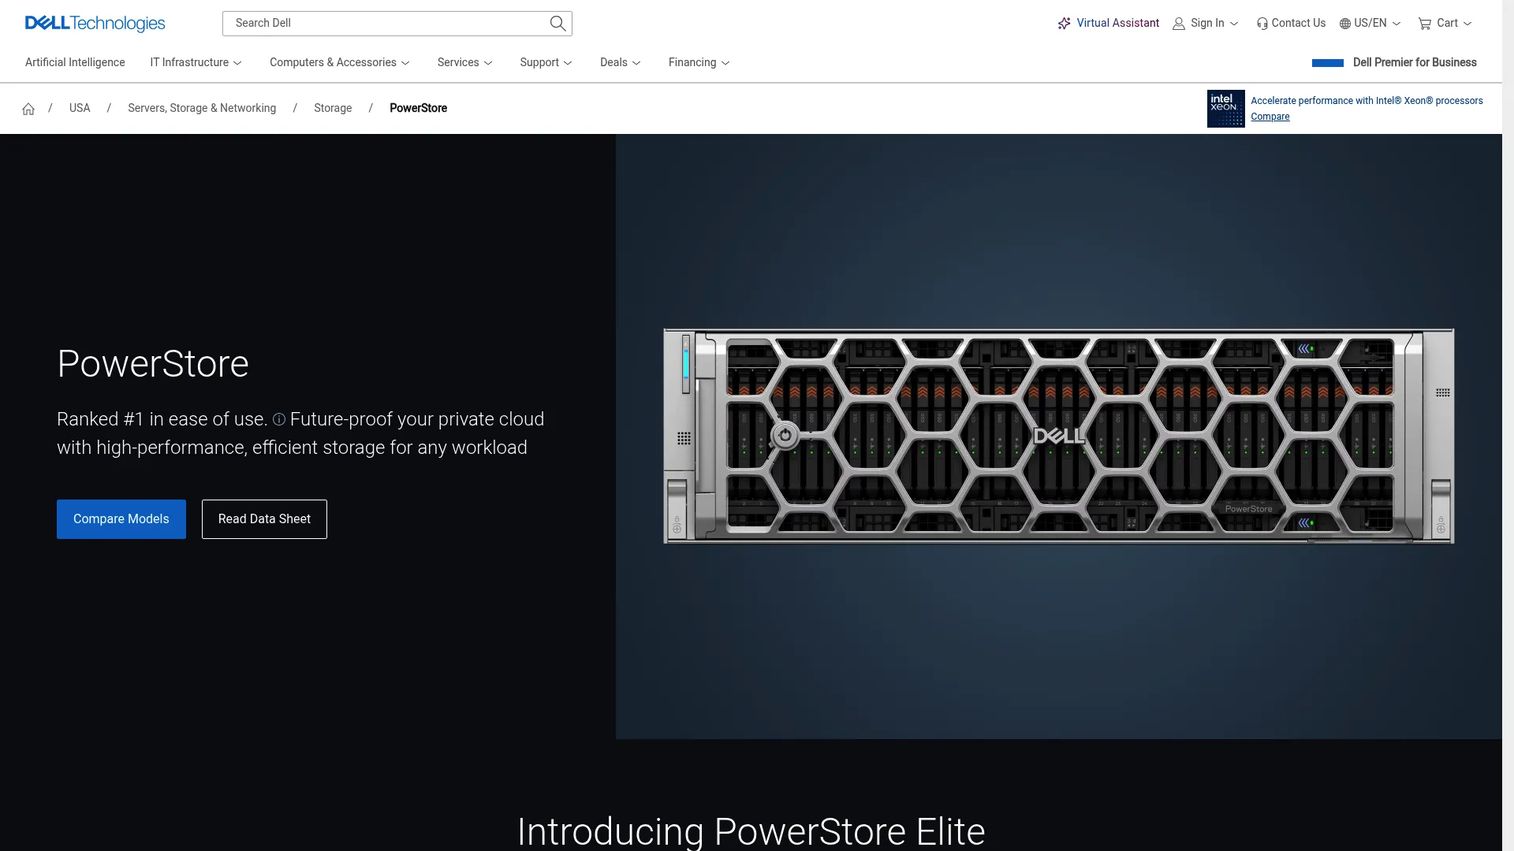This screenshot has height=851, width=1514.
Task: Click the US/EN globe icon
Action: click(x=1345, y=23)
